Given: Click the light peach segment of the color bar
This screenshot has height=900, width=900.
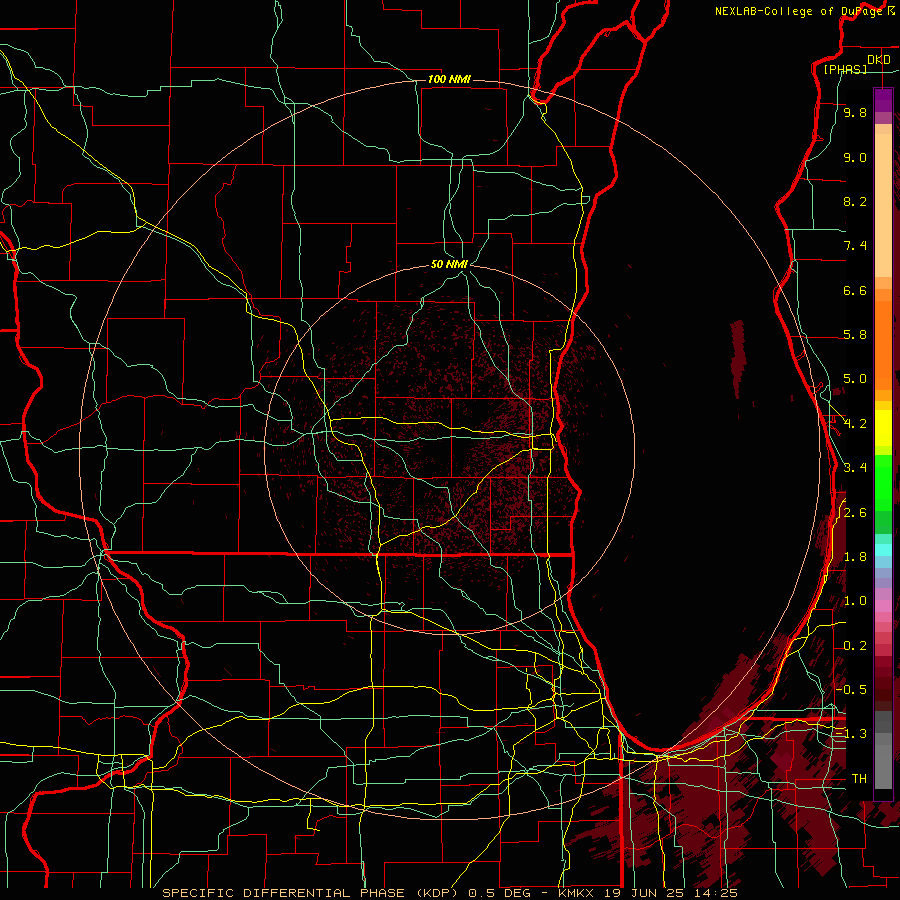Looking at the screenshot, I should point(883,205).
